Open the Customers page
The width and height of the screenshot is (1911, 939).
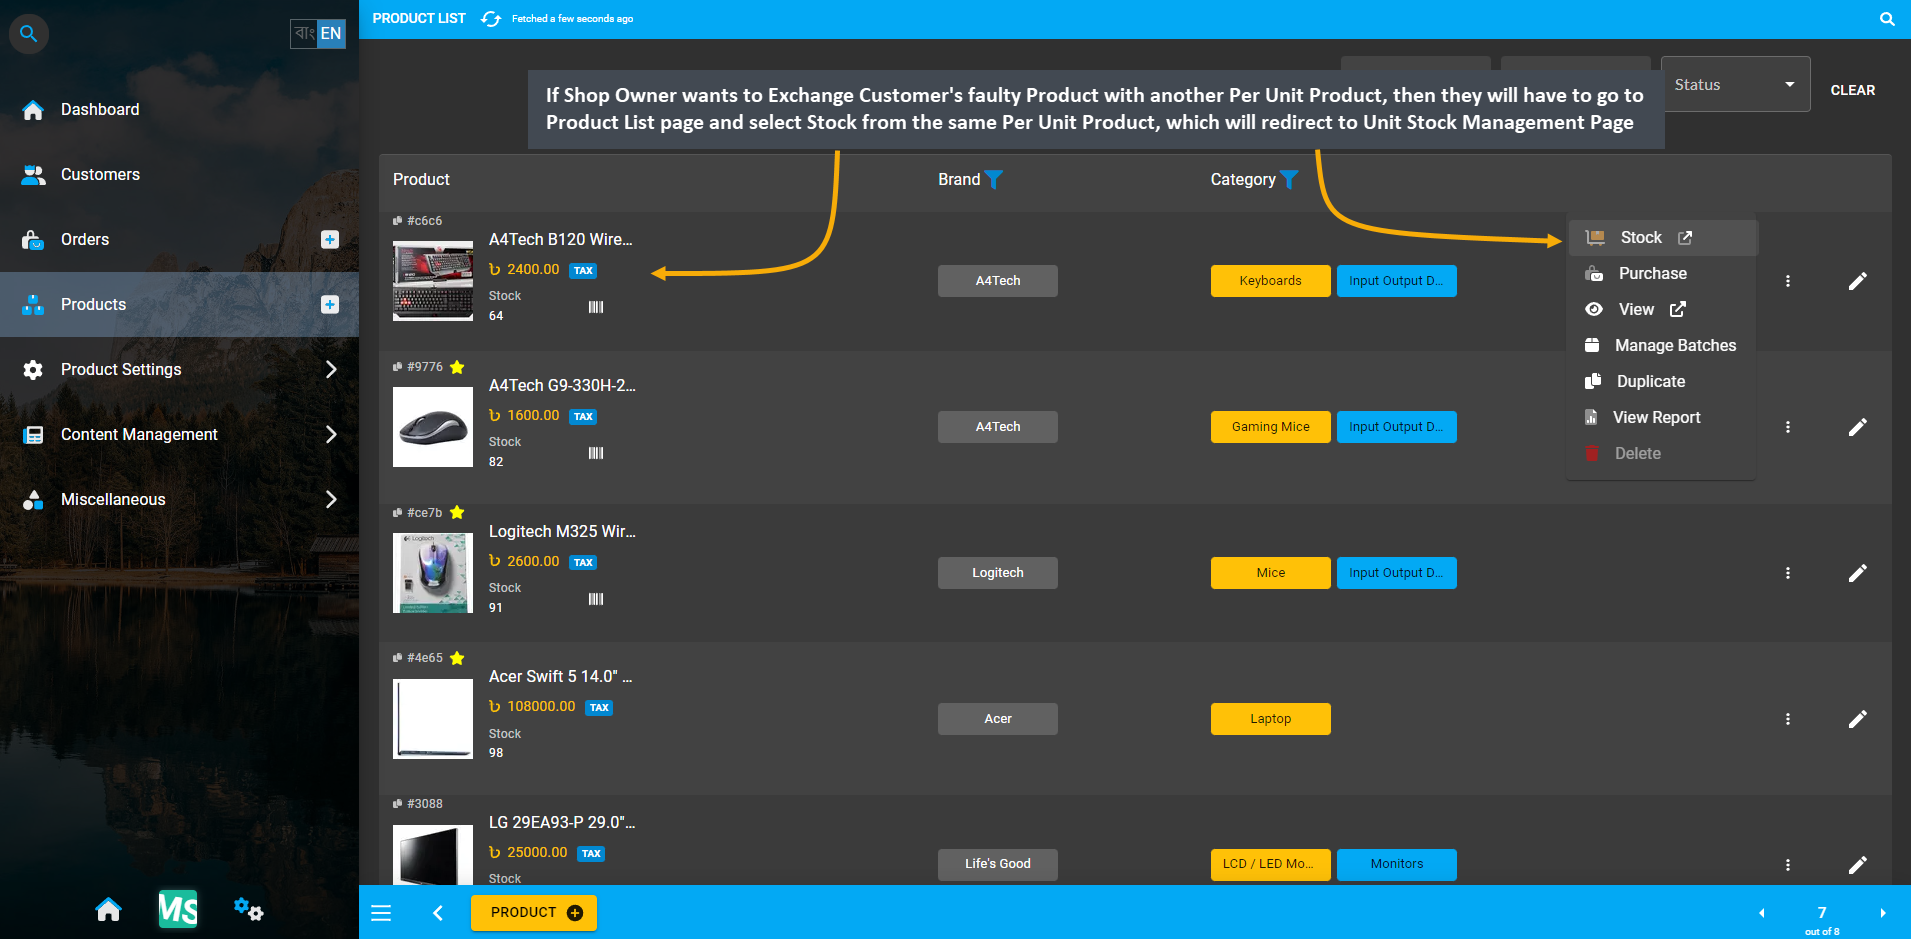(x=100, y=175)
